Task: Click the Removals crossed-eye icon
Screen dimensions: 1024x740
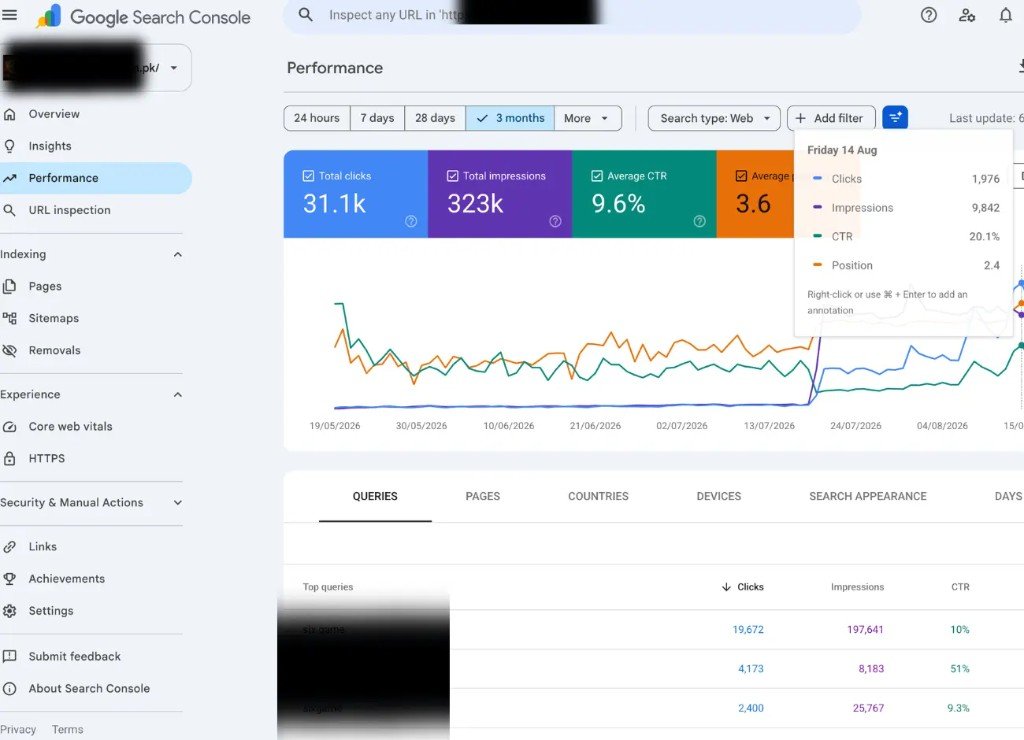Action: [10, 350]
